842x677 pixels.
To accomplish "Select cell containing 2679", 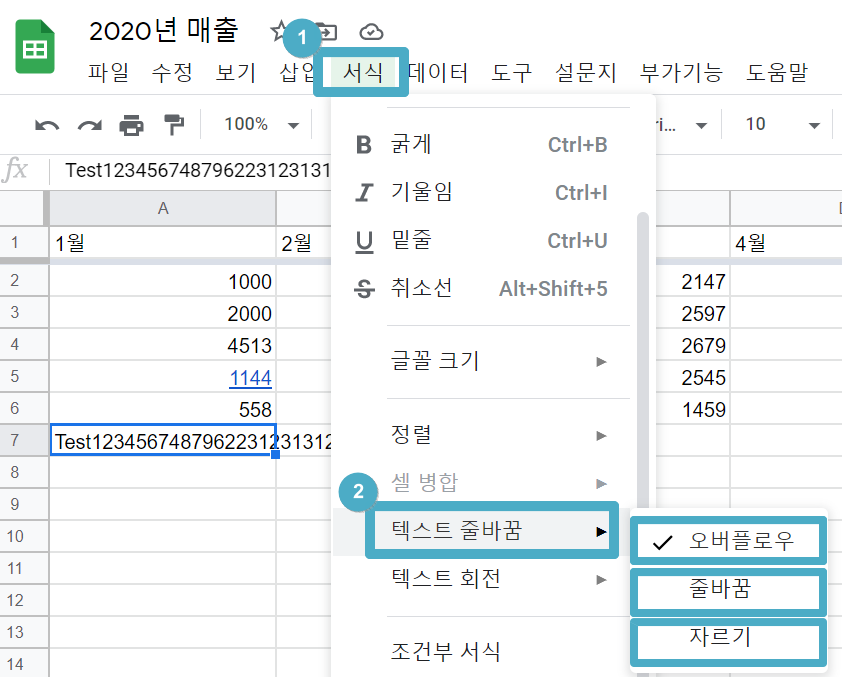I will (x=692, y=345).
